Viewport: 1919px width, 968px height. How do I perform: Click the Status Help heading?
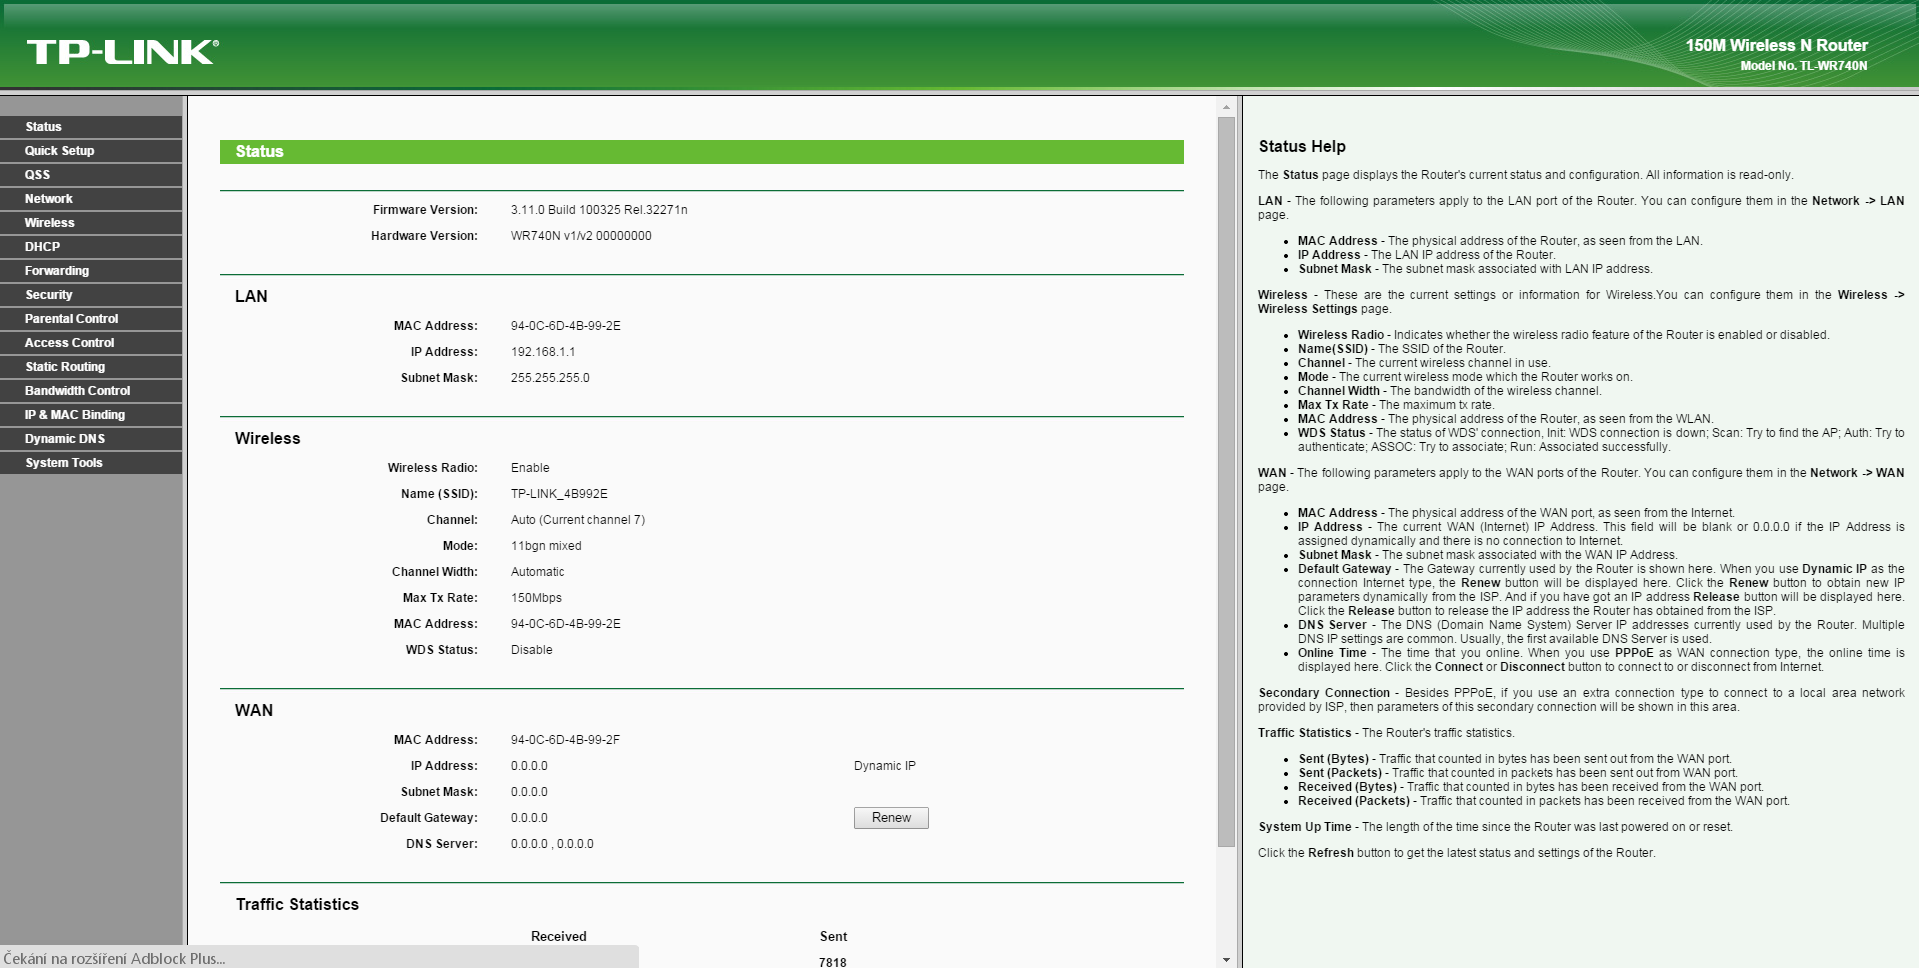[x=1302, y=147]
